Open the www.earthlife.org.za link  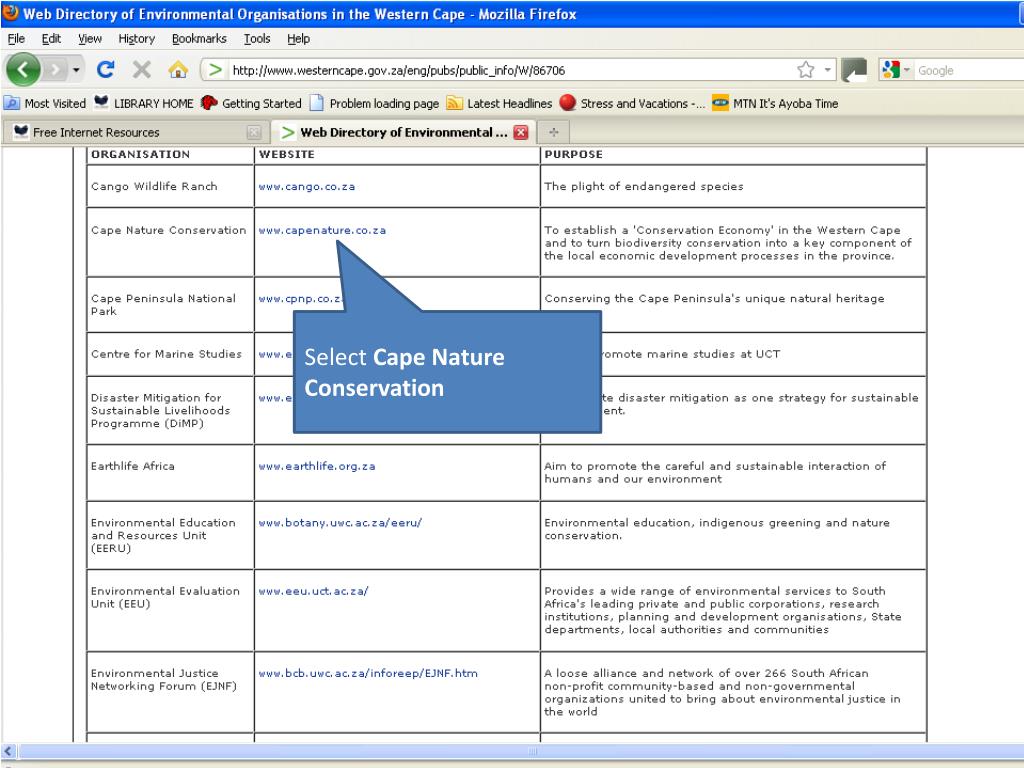coord(317,466)
